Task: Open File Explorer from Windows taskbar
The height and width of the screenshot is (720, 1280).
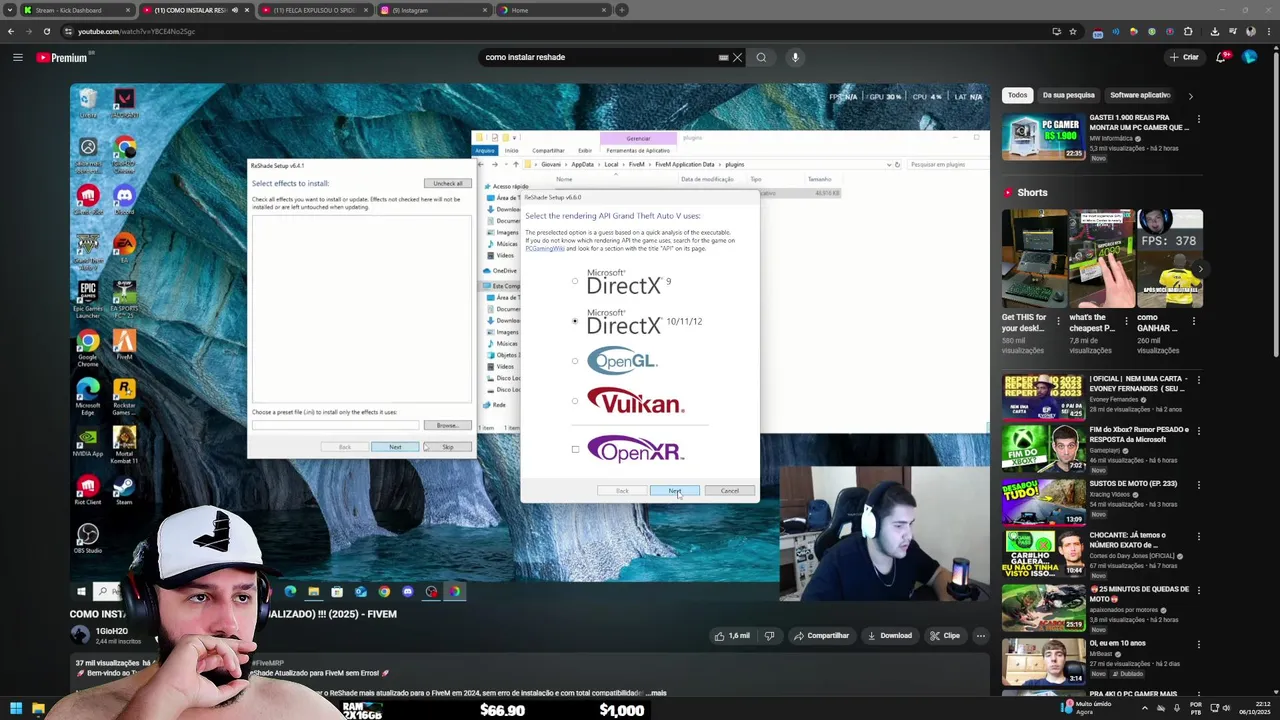Action: [38, 709]
